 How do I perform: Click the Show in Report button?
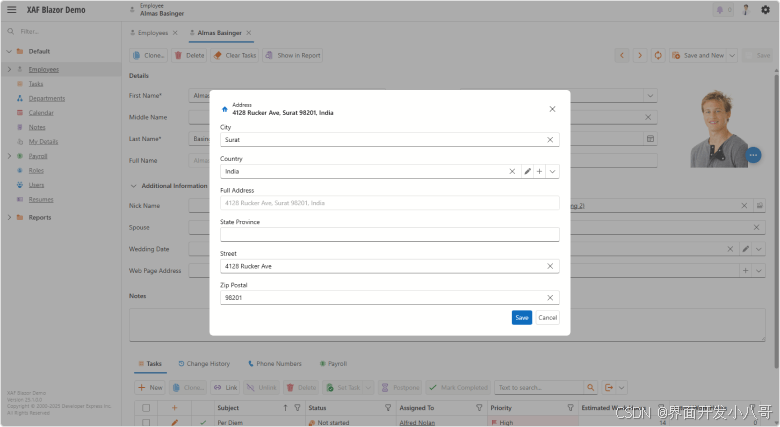pos(292,55)
